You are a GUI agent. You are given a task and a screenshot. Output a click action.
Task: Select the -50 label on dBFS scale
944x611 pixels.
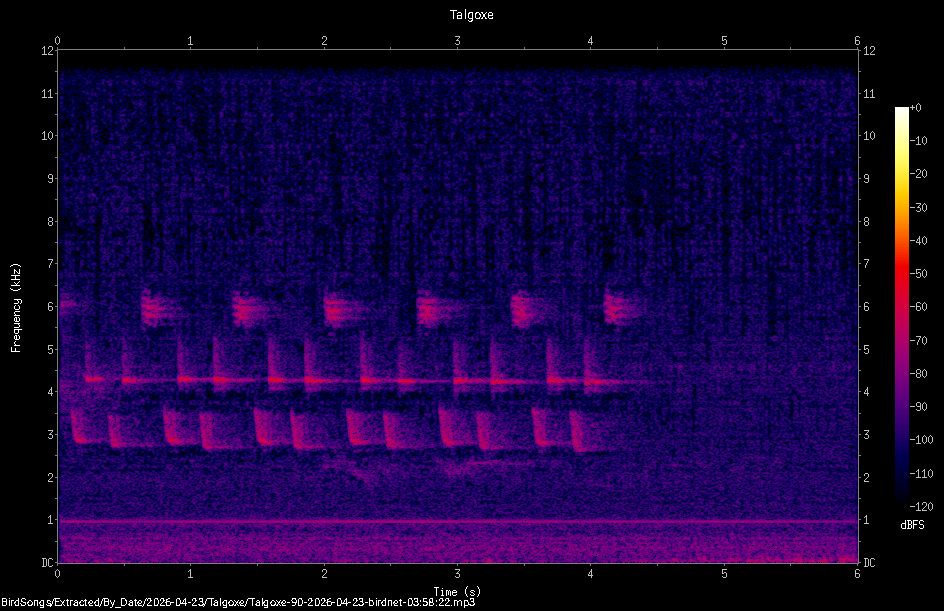tap(918, 273)
